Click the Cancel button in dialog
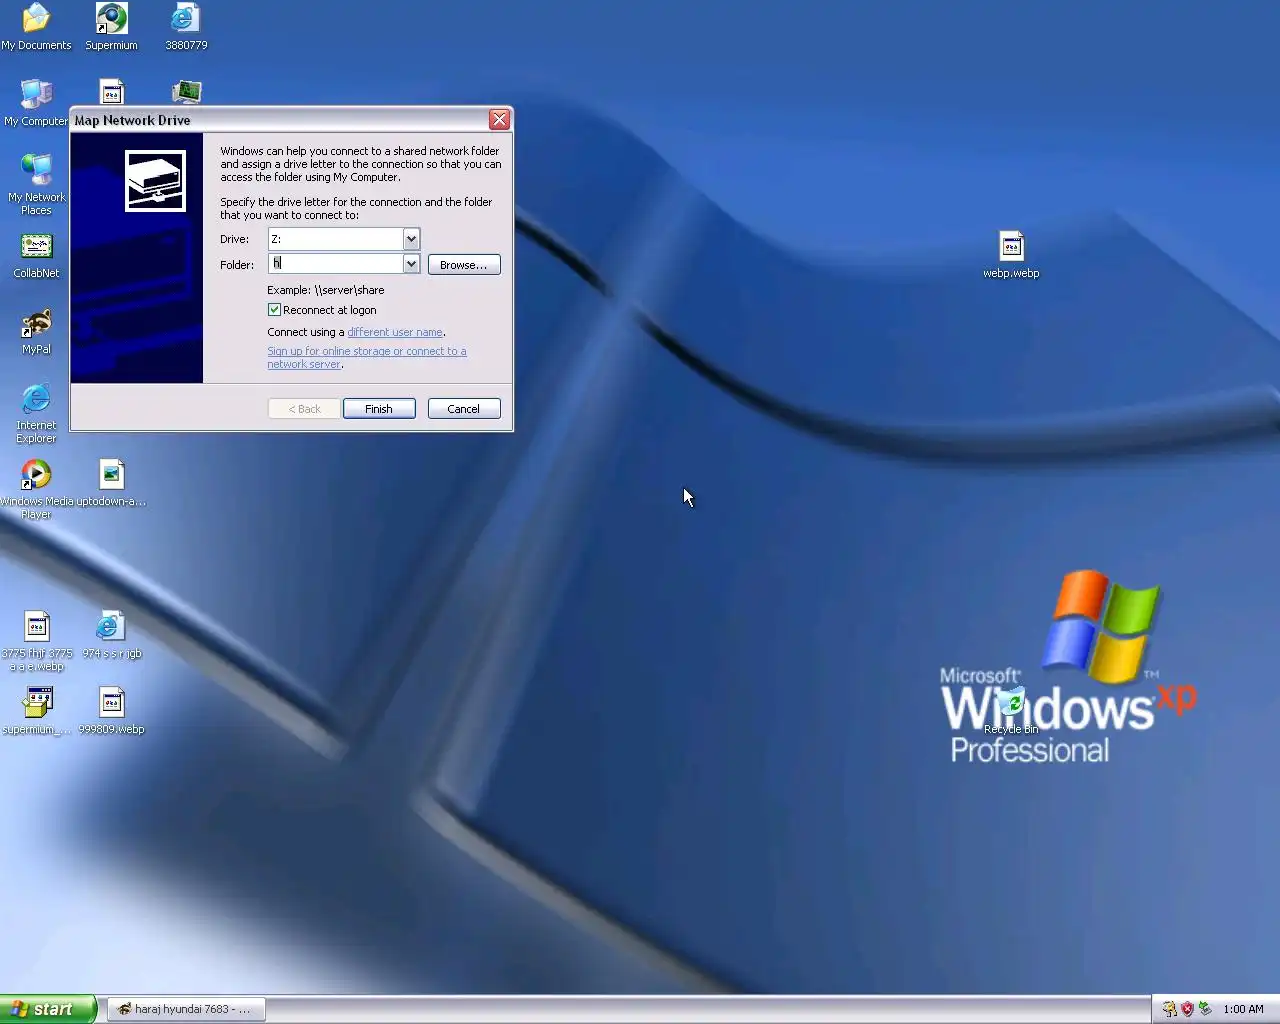The width and height of the screenshot is (1280, 1024). 464,409
